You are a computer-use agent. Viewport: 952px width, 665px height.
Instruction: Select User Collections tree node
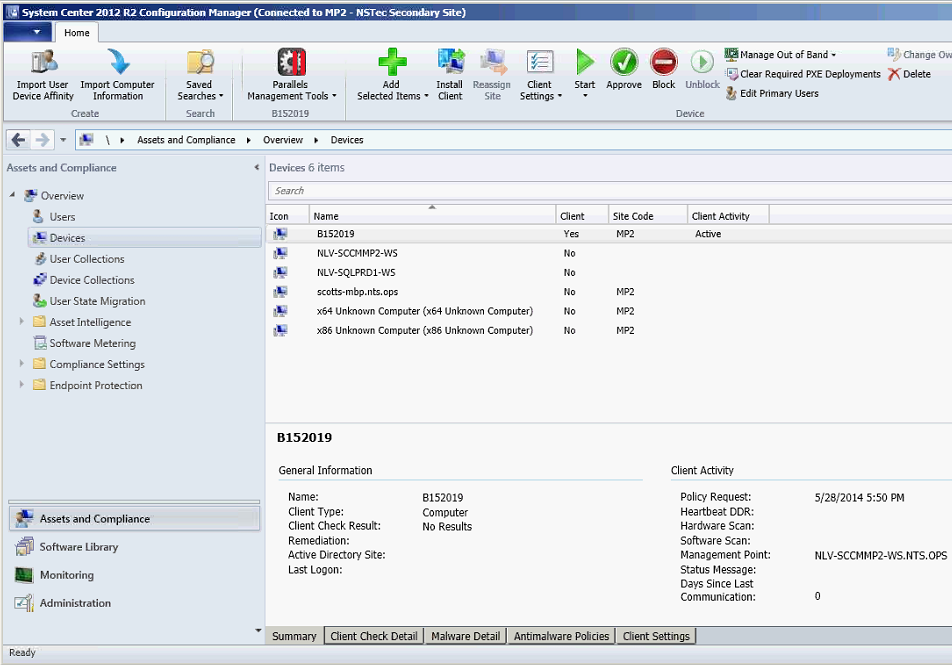[x=87, y=259]
